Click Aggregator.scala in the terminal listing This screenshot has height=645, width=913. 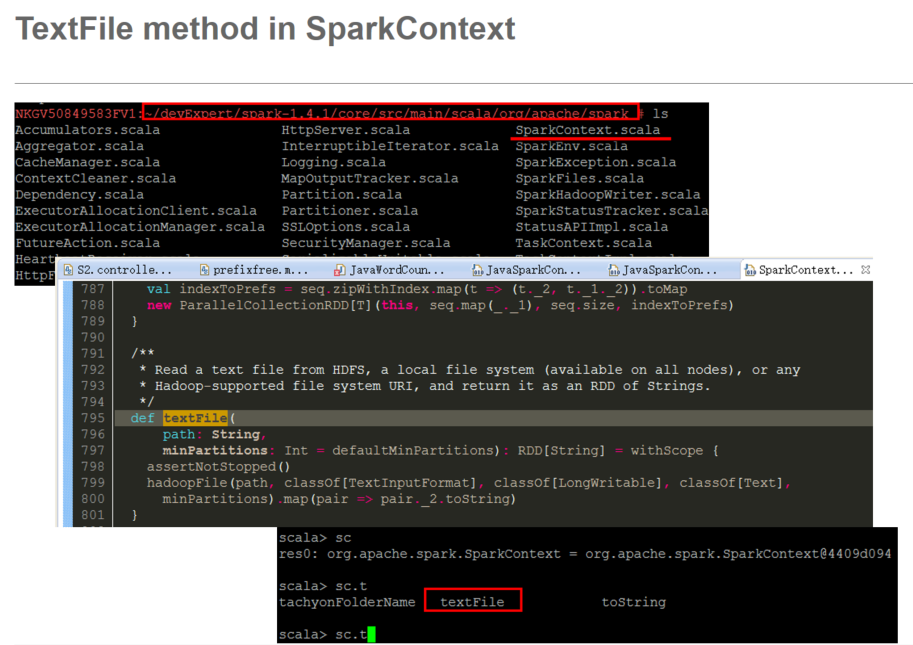coord(79,146)
